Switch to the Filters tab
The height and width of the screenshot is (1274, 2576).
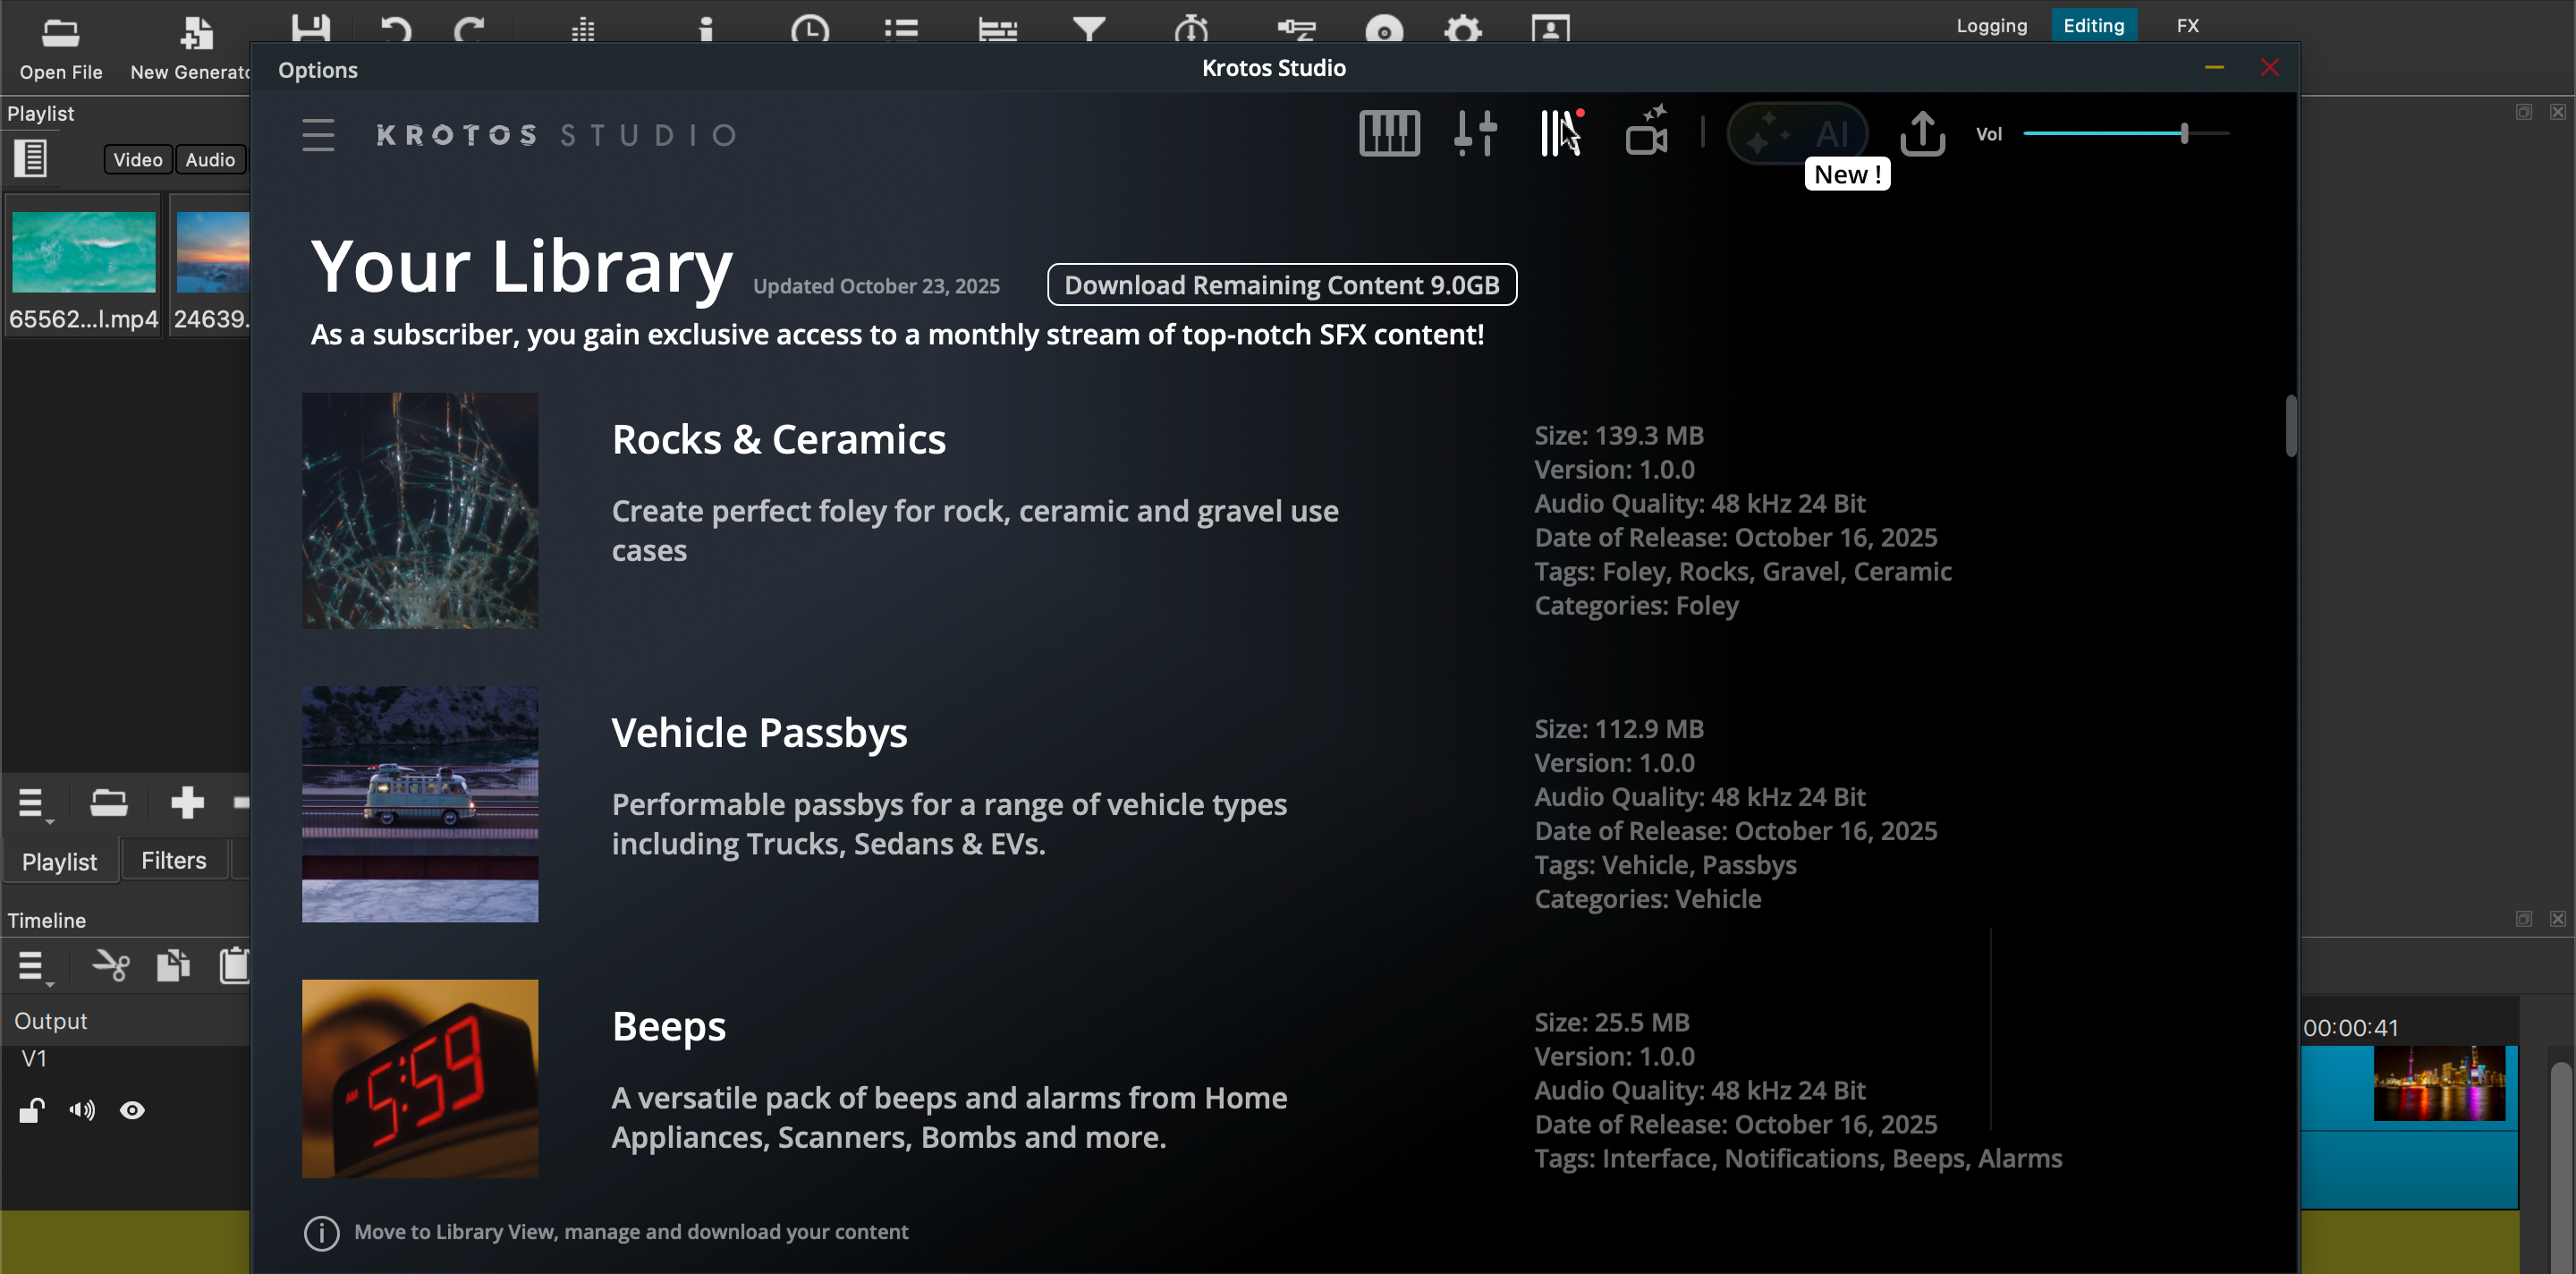click(x=173, y=861)
